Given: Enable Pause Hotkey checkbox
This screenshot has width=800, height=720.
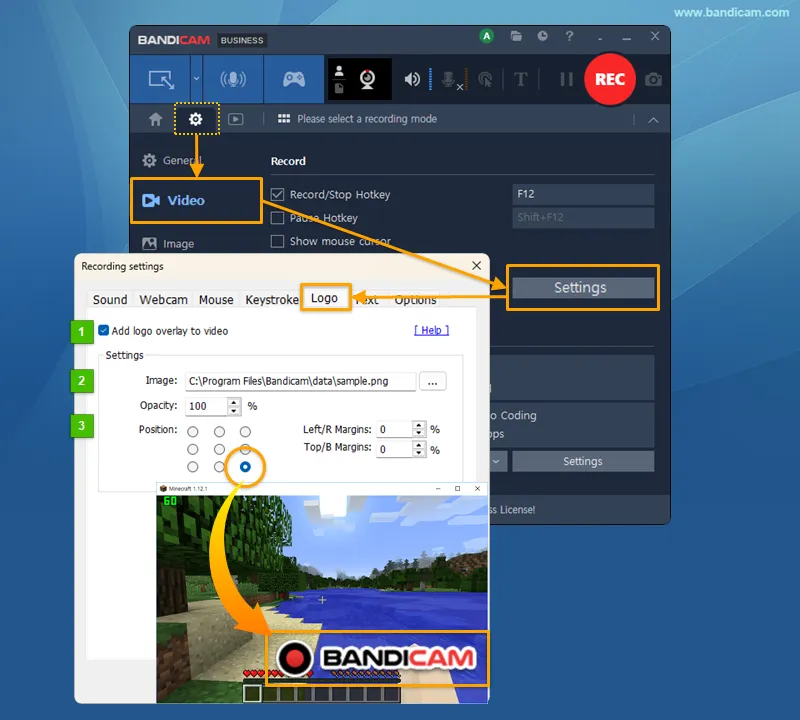Looking at the screenshot, I should point(277,218).
